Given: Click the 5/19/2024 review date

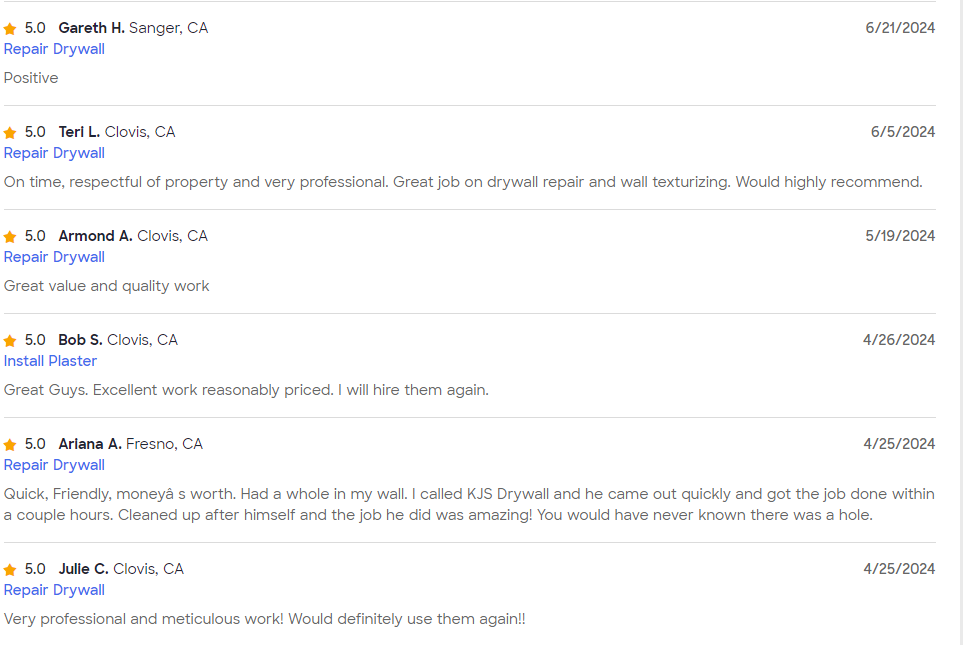Looking at the screenshot, I should pyautogui.click(x=900, y=236).
